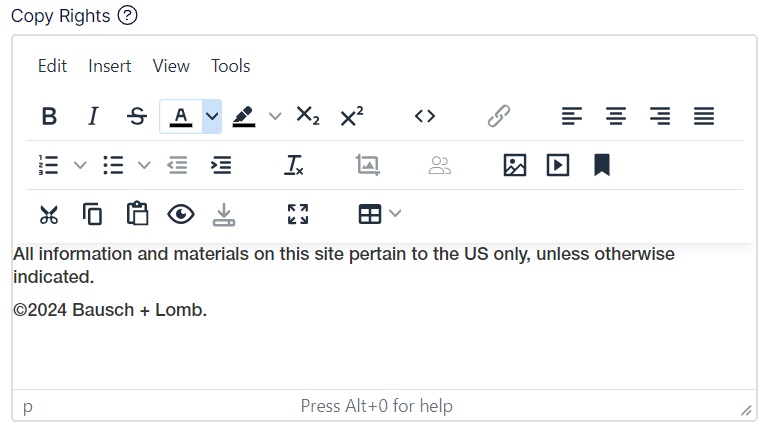Toggle strikethrough formatting
This screenshot has height=429, width=769.
(137, 116)
